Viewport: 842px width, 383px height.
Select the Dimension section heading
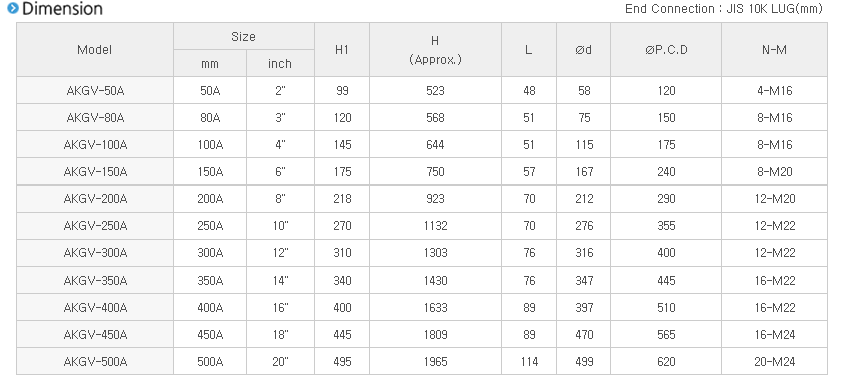tap(62, 9)
